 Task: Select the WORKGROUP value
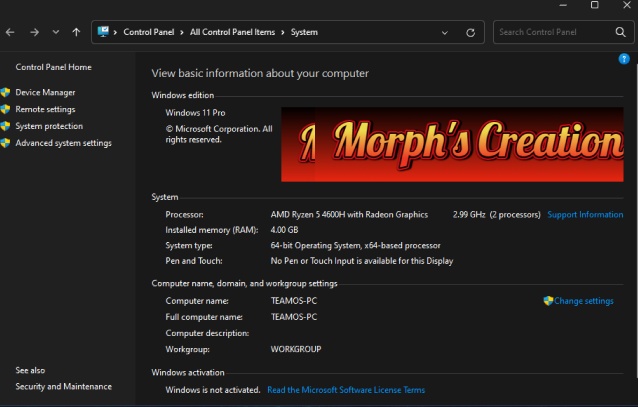pos(296,349)
